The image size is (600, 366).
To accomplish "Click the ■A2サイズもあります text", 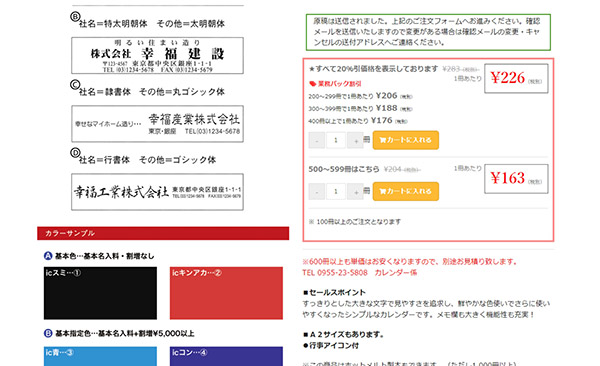I will [344, 334].
